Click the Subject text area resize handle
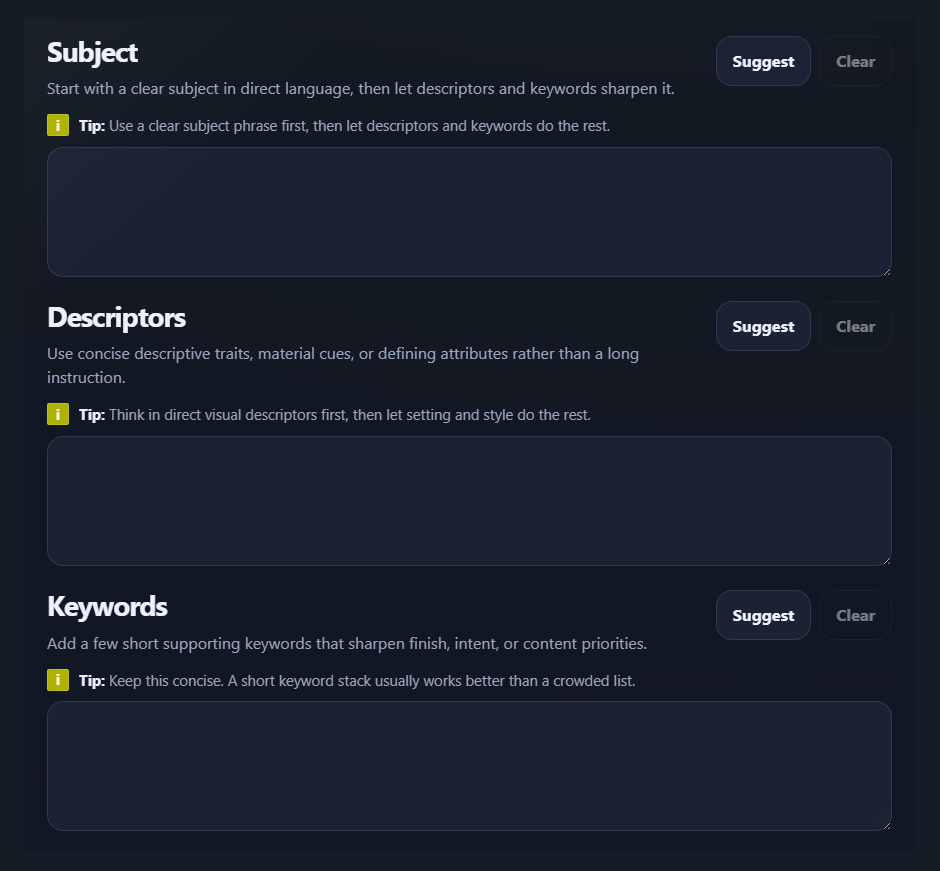 click(x=885, y=270)
